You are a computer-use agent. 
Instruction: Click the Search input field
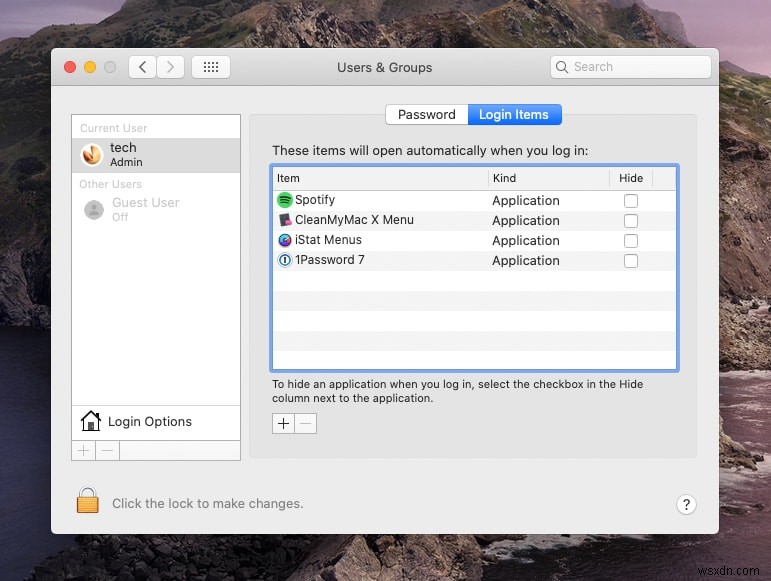631,67
